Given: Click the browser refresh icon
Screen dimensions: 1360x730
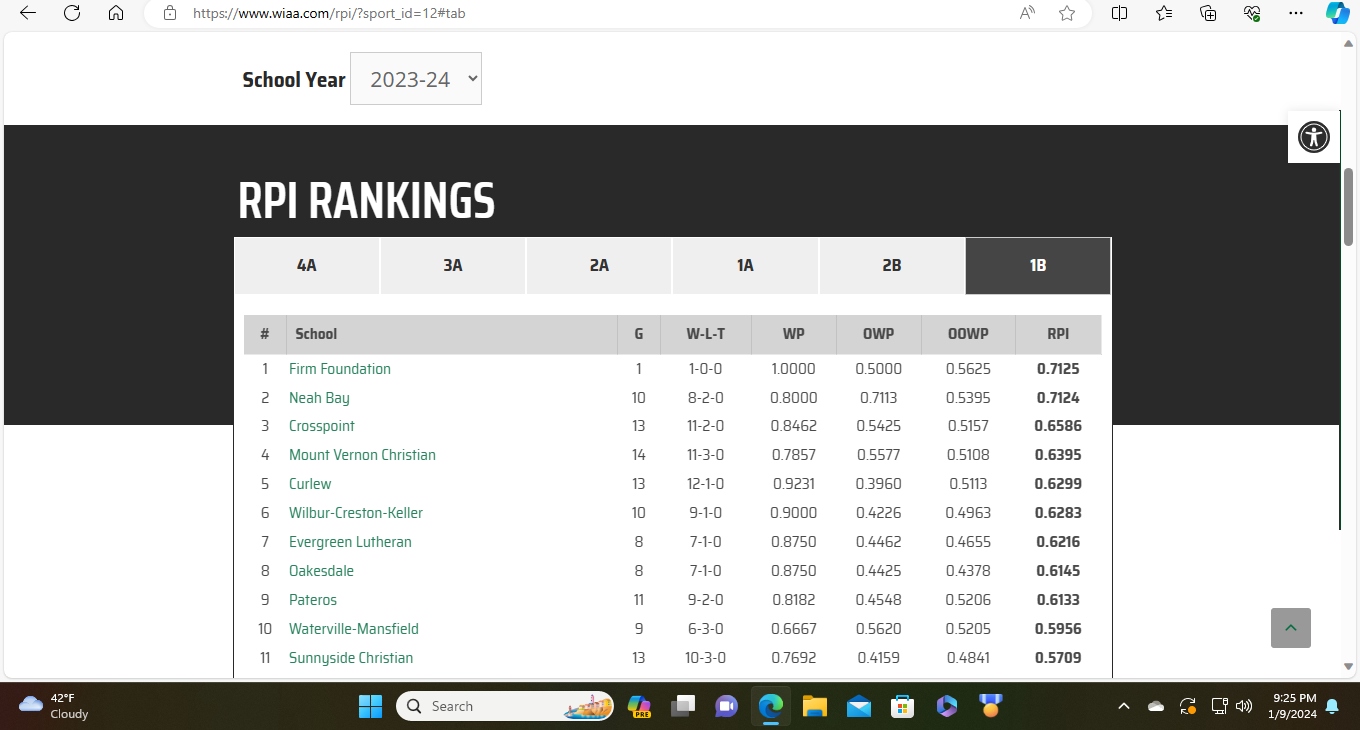Looking at the screenshot, I should click(71, 13).
